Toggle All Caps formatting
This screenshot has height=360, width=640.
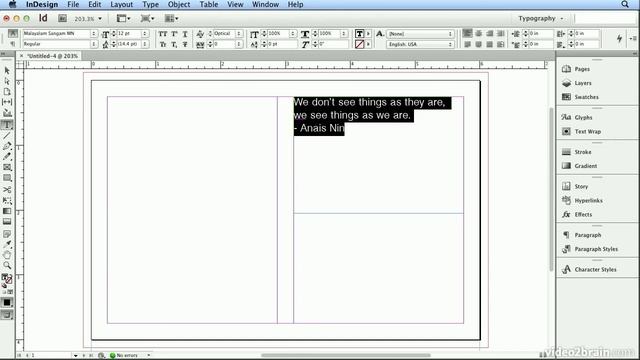162,34
